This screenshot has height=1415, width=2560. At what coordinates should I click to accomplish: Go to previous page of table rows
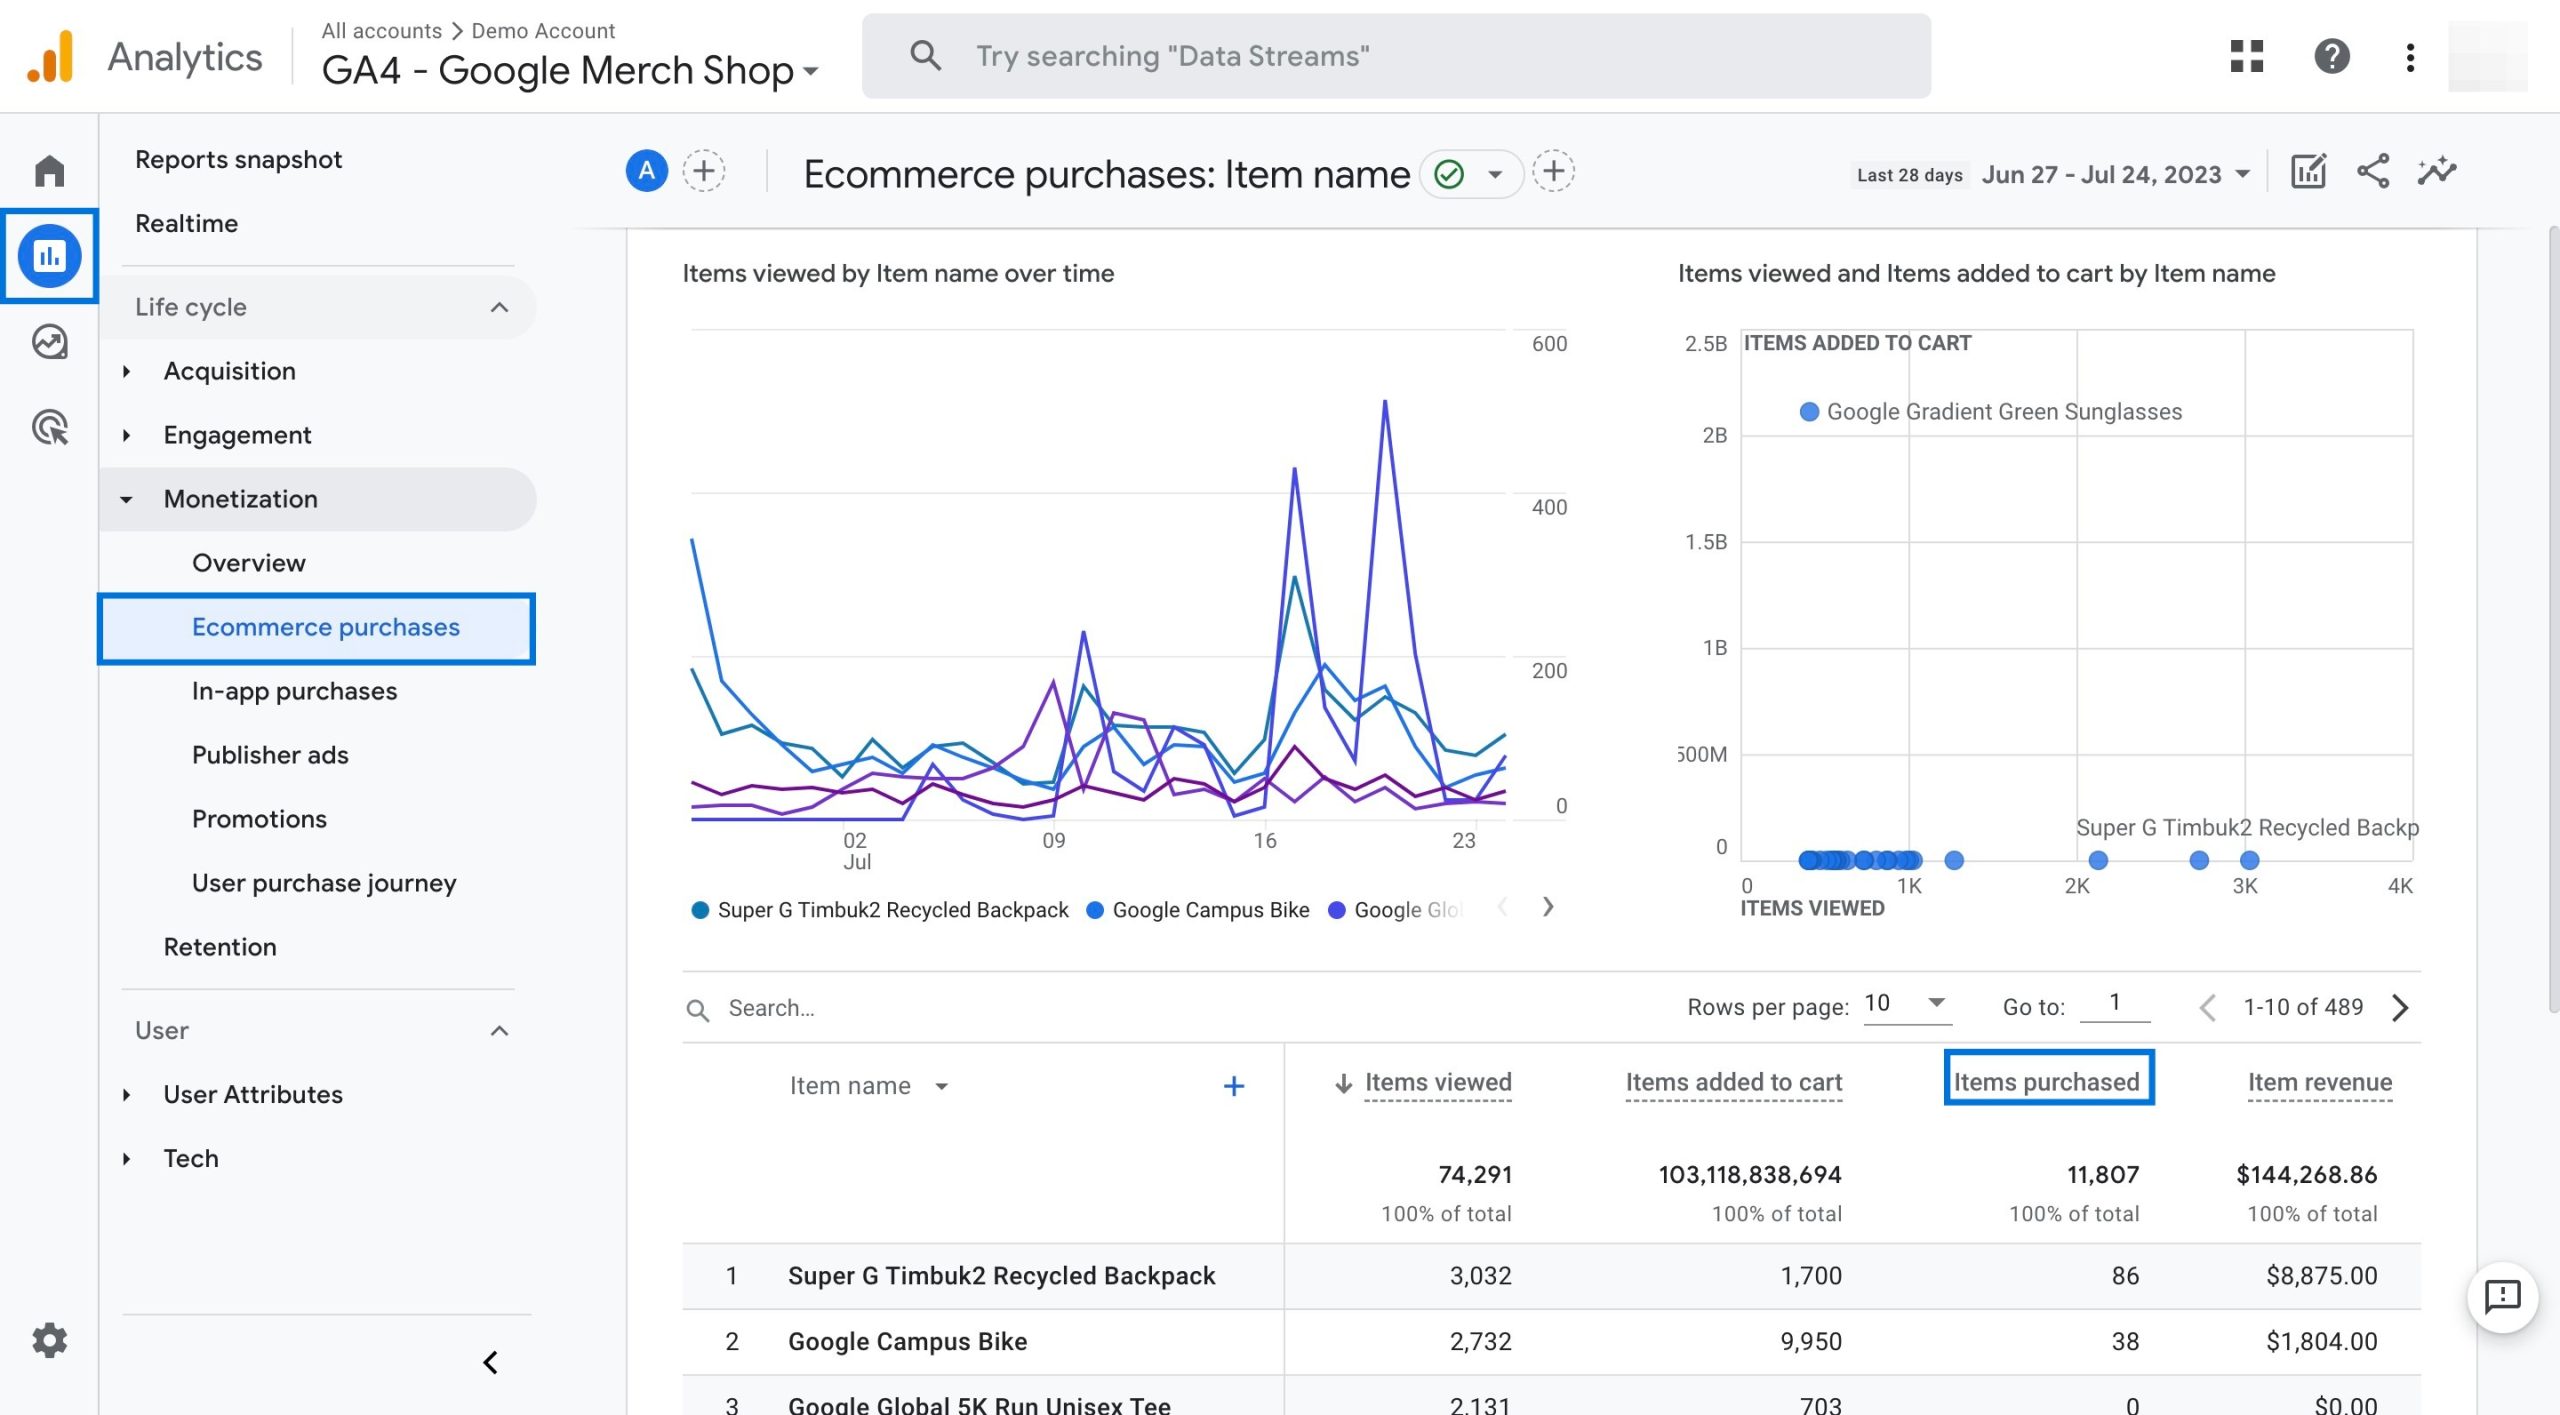tap(2208, 1007)
